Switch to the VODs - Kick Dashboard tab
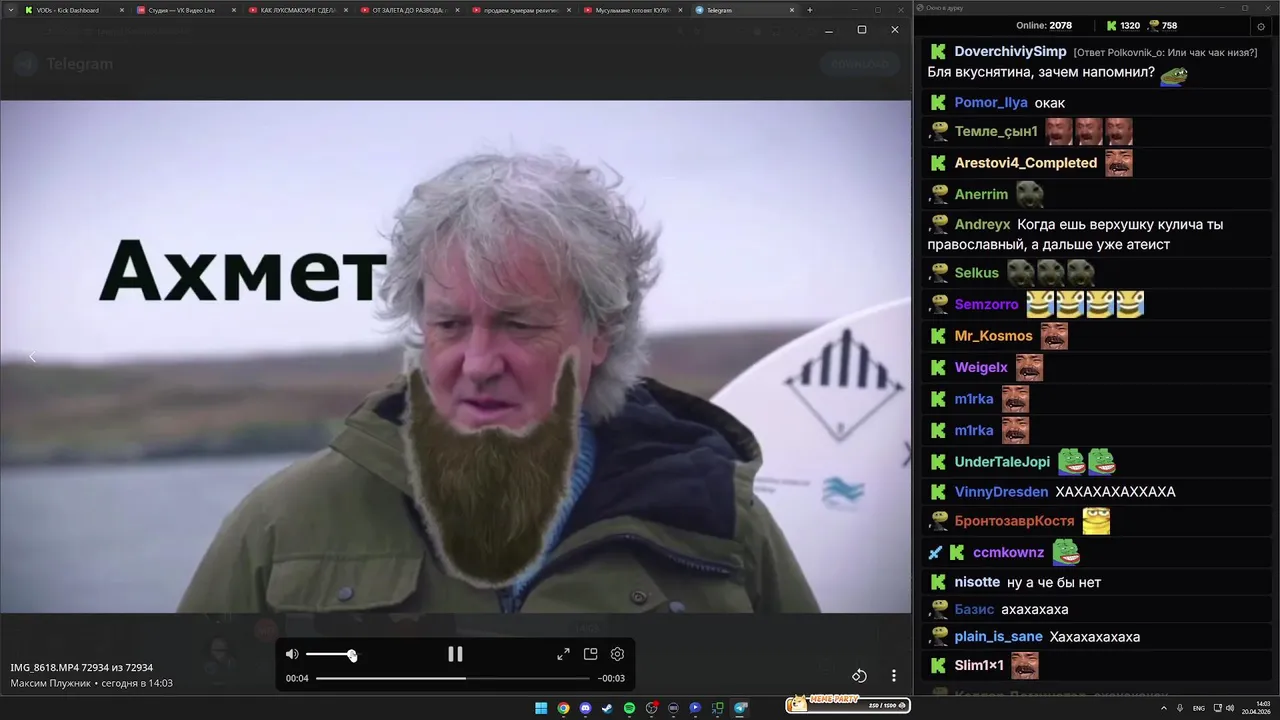Image resolution: width=1280 pixels, height=720 pixels. click(x=75, y=10)
